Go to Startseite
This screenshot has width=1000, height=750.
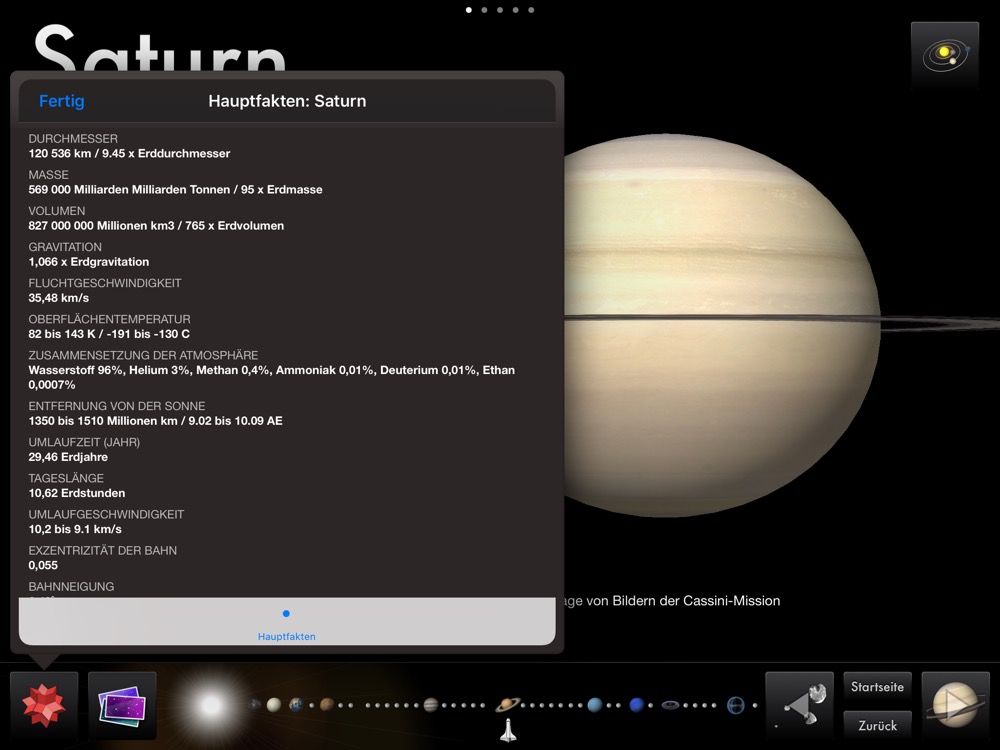tap(878, 688)
